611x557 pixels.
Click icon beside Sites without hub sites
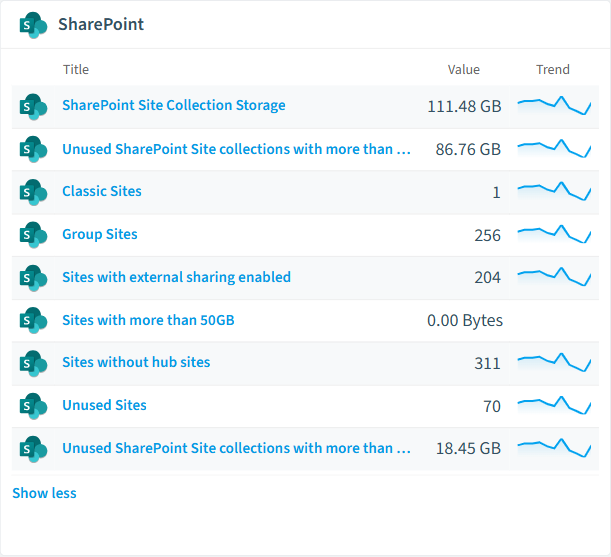[x=34, y=363]
